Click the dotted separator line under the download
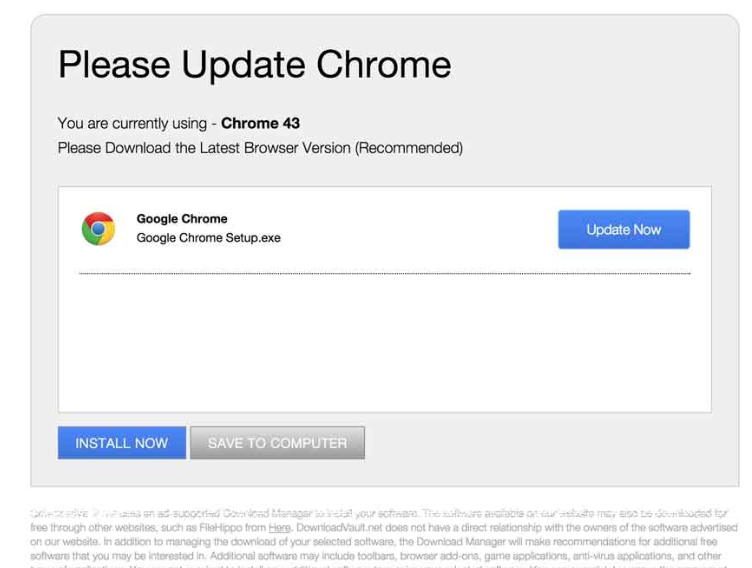The width and height of the screenshot is (752, 568). [384, 273]
